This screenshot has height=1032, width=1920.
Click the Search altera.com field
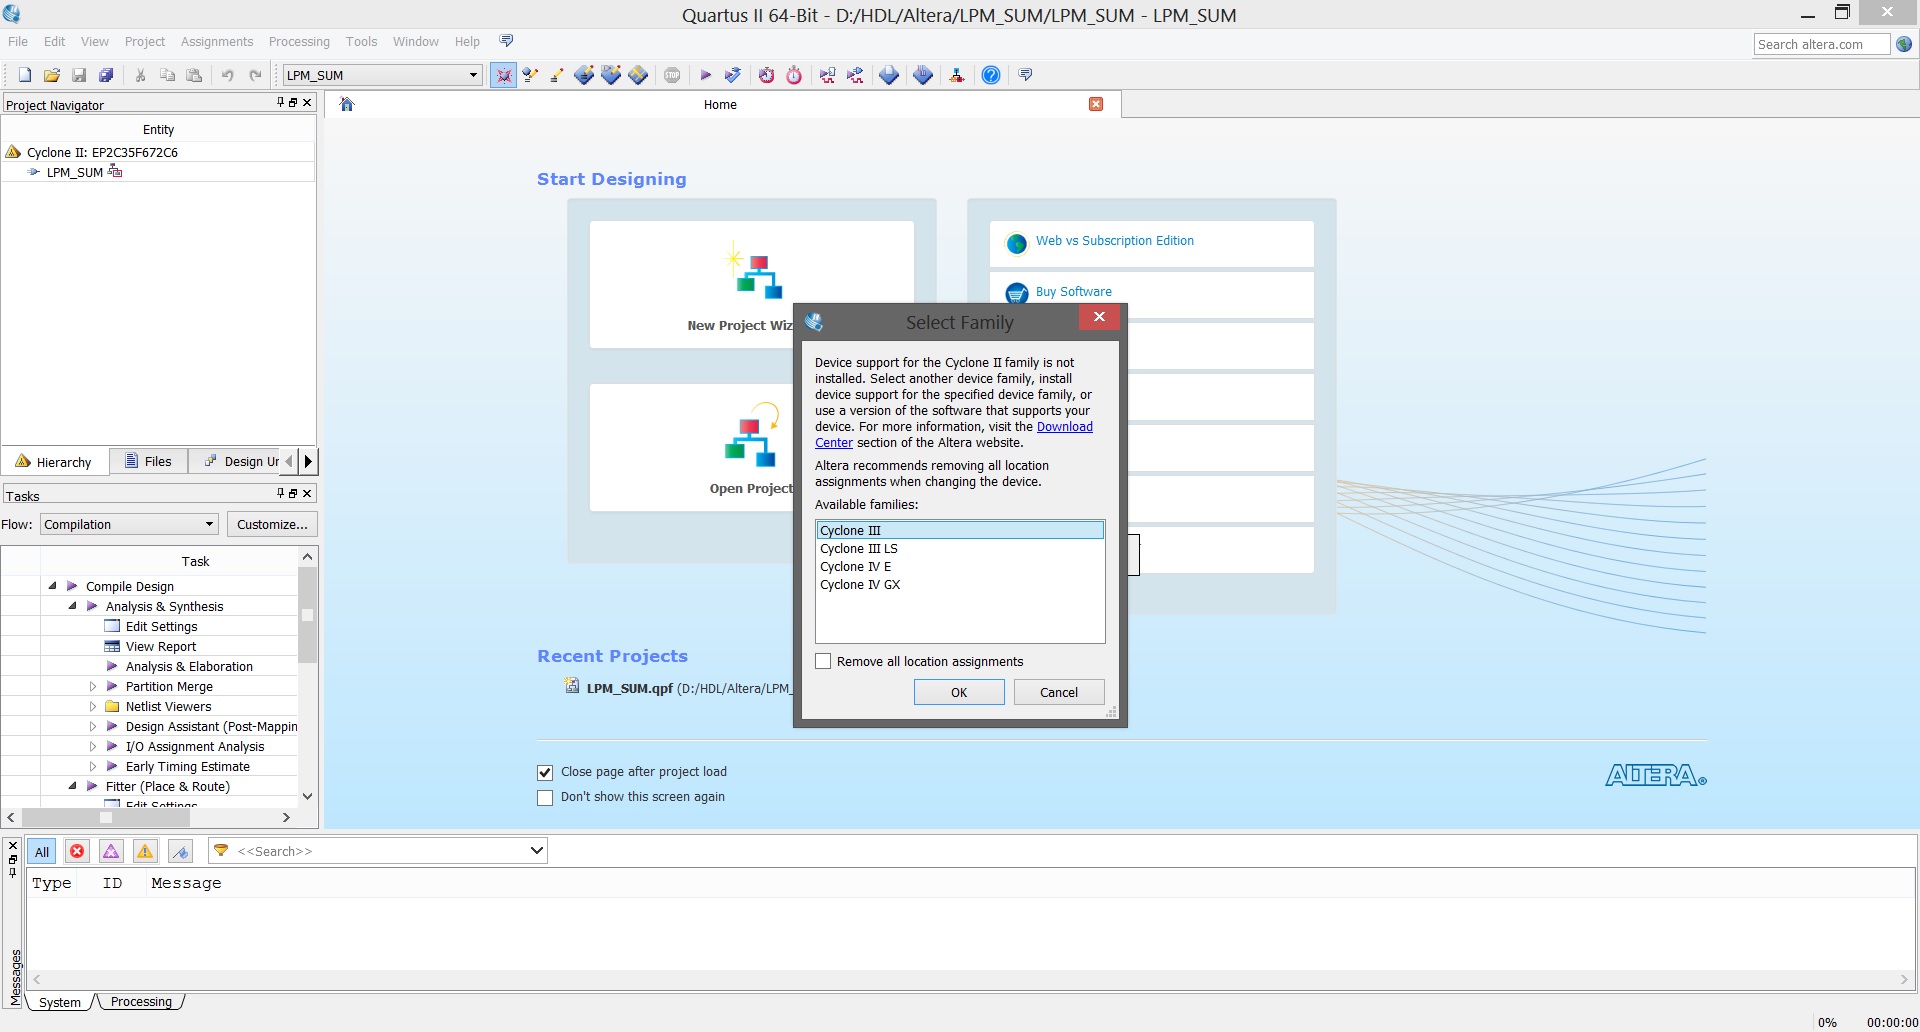[x=1822, y=44]
